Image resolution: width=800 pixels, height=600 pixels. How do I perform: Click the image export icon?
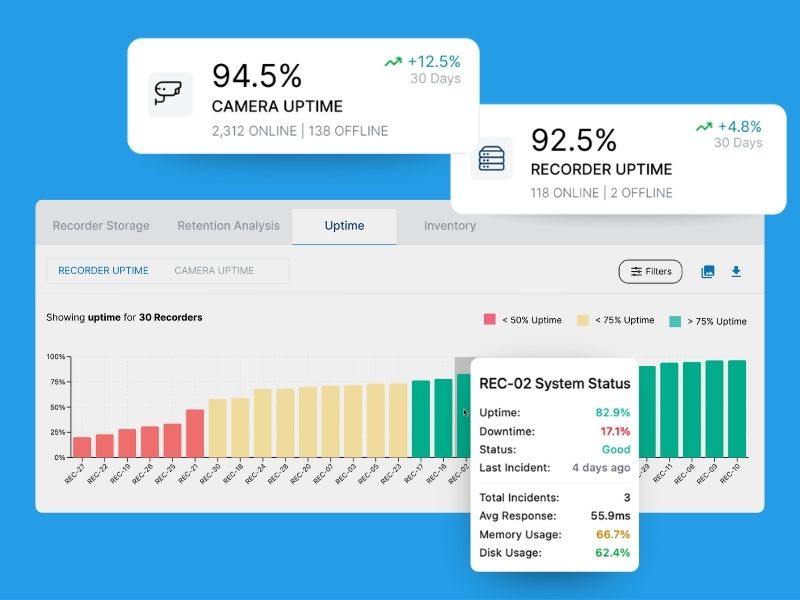[708, 271]
